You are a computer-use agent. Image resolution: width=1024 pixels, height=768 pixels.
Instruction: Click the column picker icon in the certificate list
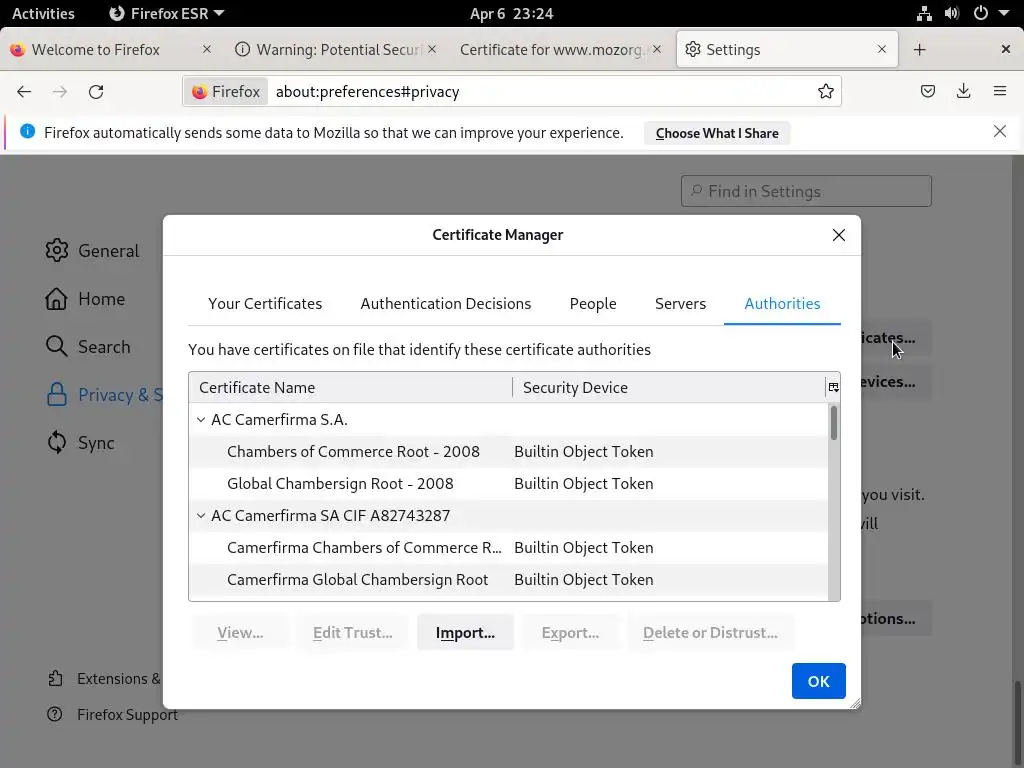click(x=833, y=387)
